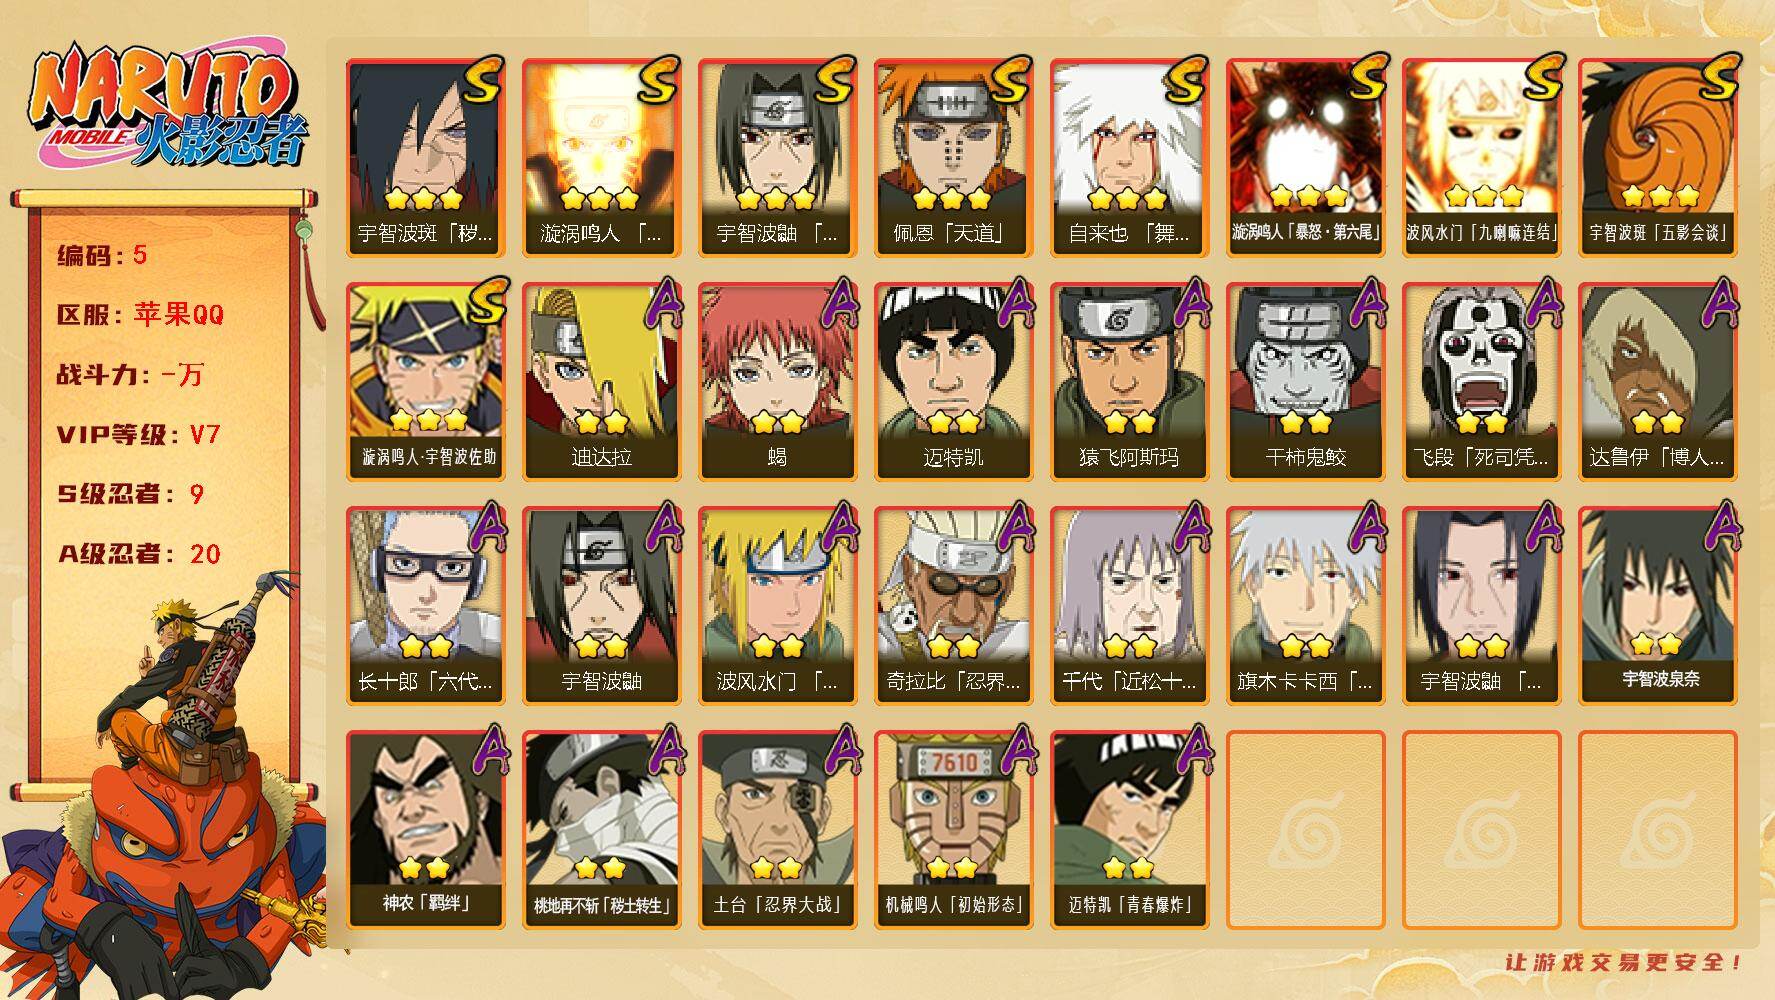Select the 波风水门「九喇嘛连结」 card
The height and width of the screenshot is (1000, 1775).
pyautogui.click(x=1481, y=157)
